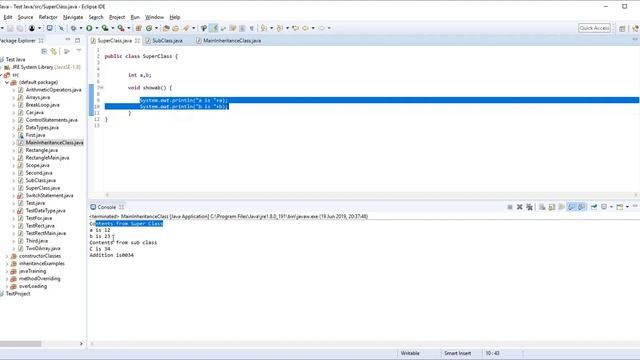640x360 pixels.
Task: Toggle the highlighted Mark Occurrences toolbar button
Action: 214,28
